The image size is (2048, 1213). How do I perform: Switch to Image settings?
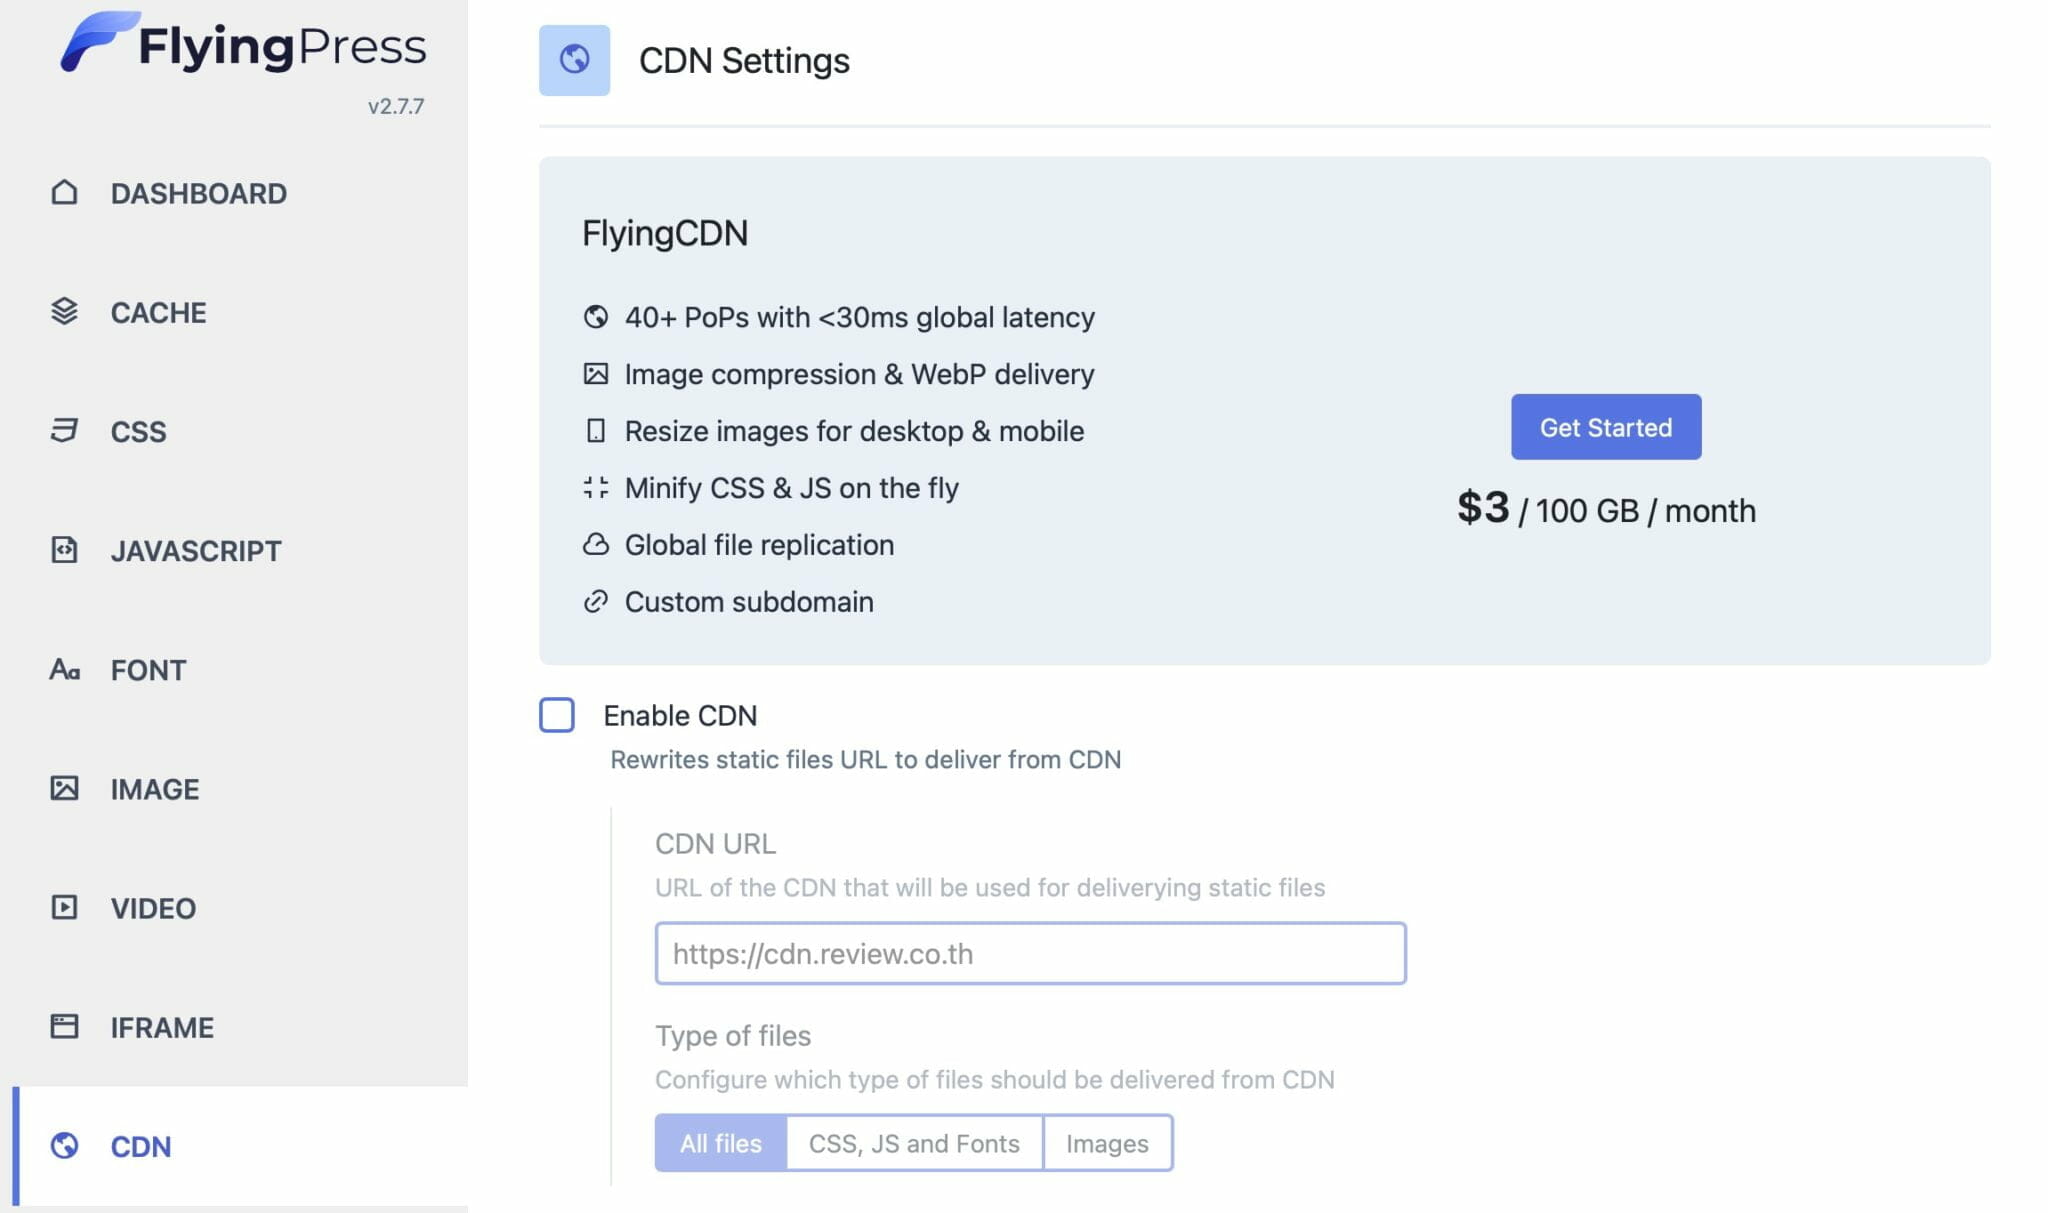pyautogui.click(x=155, y=789)
